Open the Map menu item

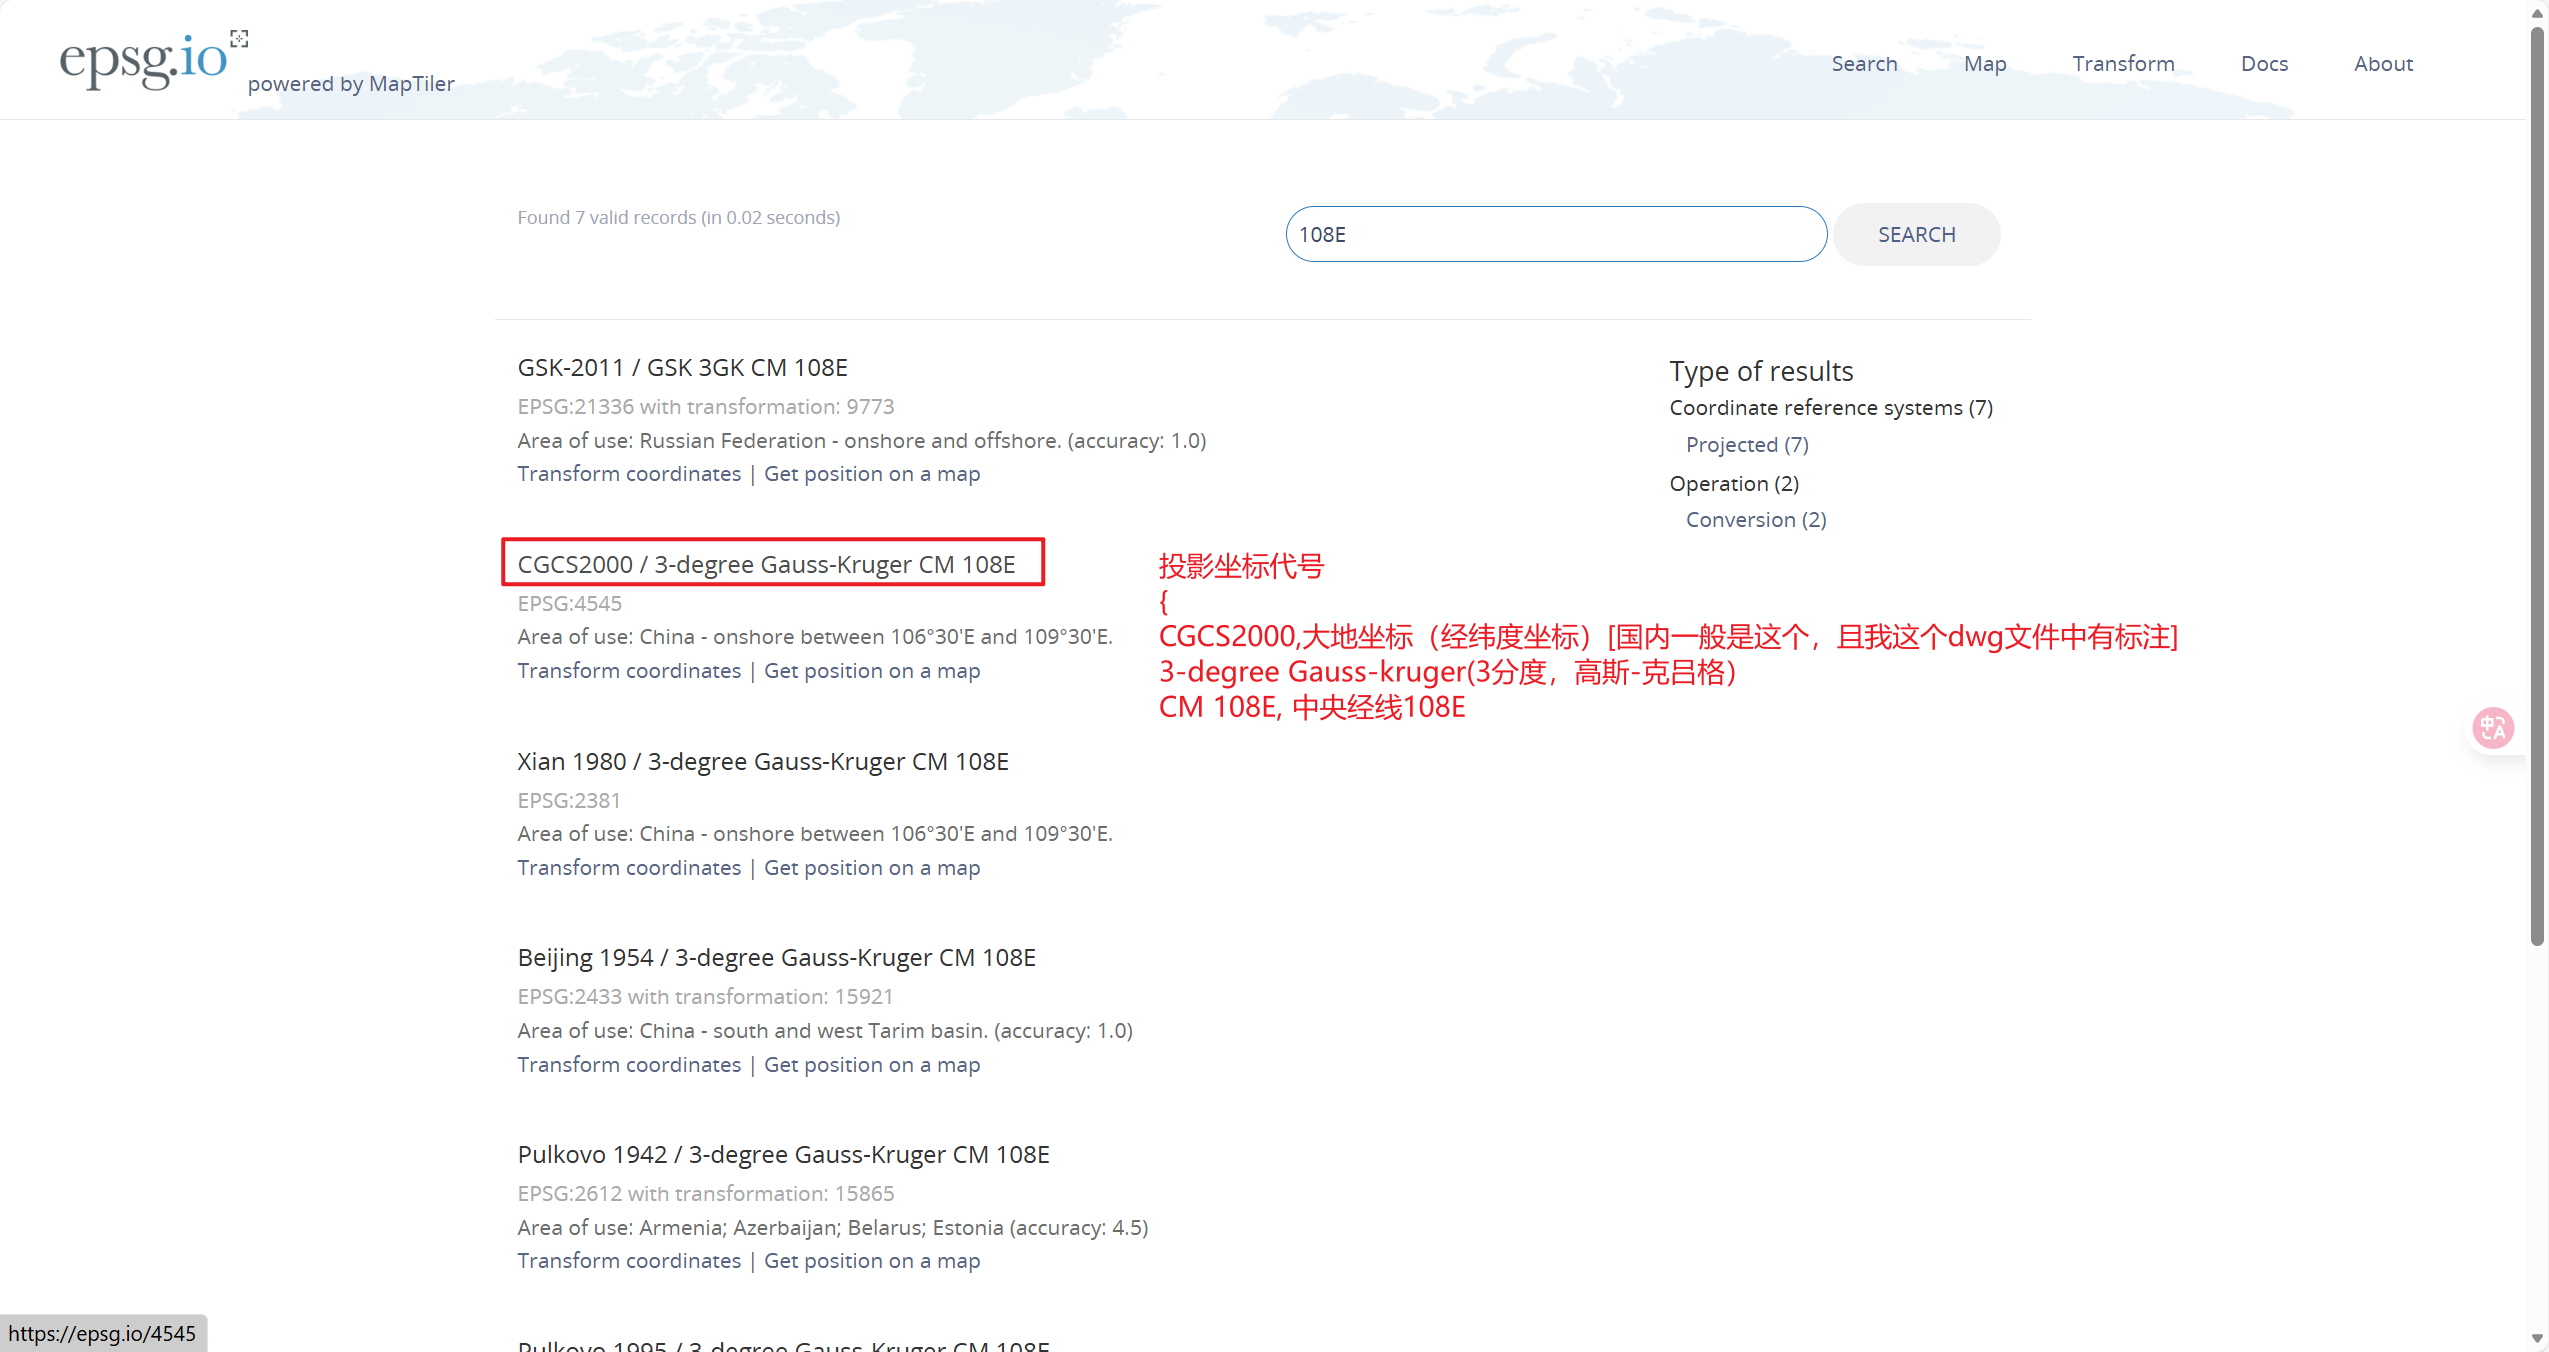coord(1984,64)
